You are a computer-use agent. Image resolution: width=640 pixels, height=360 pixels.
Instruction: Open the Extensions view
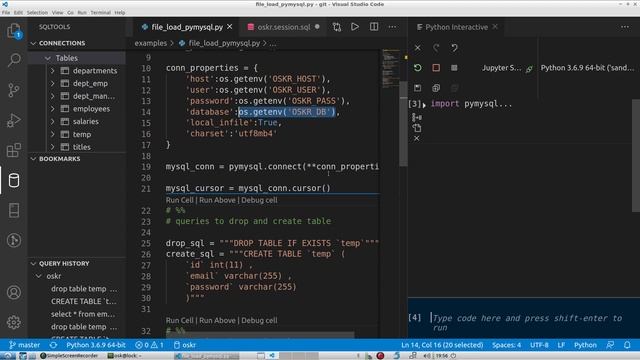tap(14, 150)
